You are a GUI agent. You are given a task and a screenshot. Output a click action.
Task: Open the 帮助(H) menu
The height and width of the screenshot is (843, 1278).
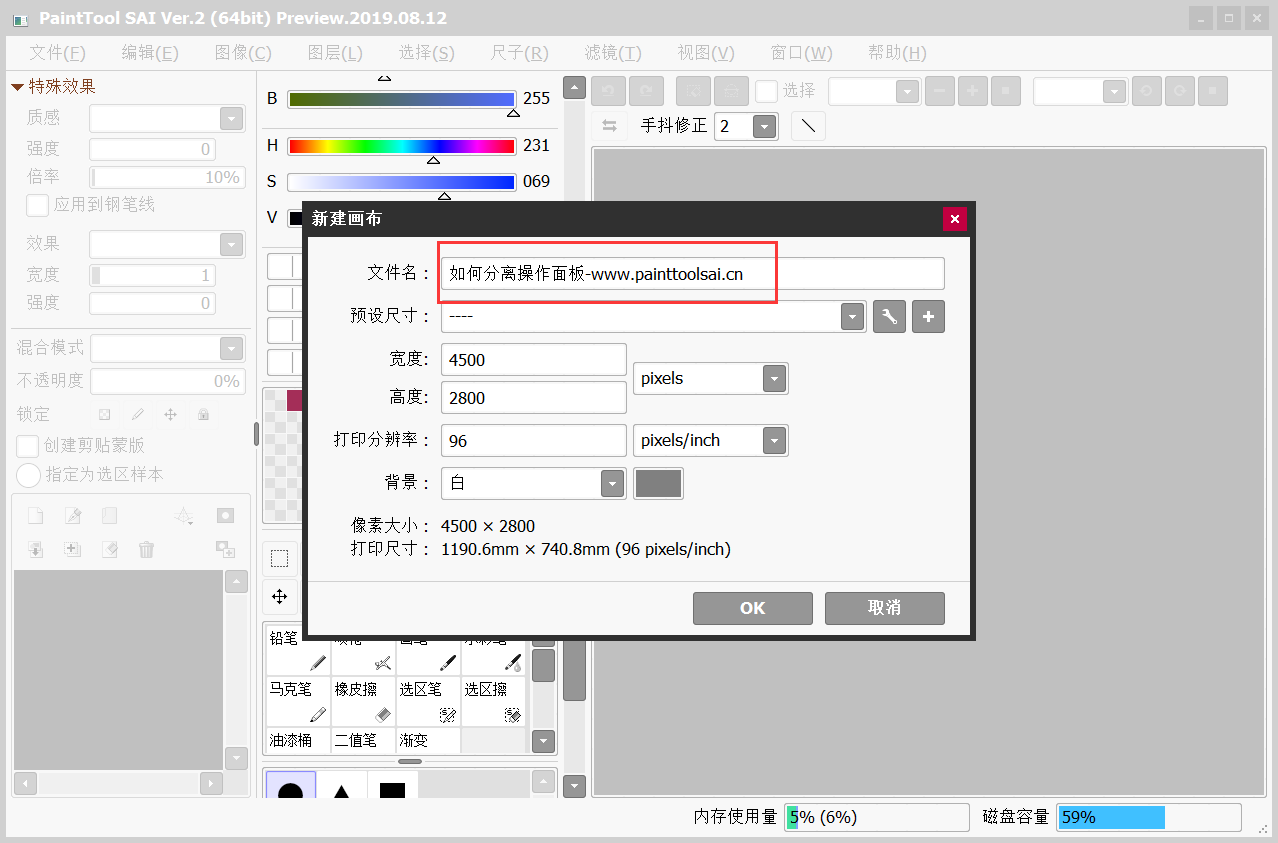tap(898, 53)
